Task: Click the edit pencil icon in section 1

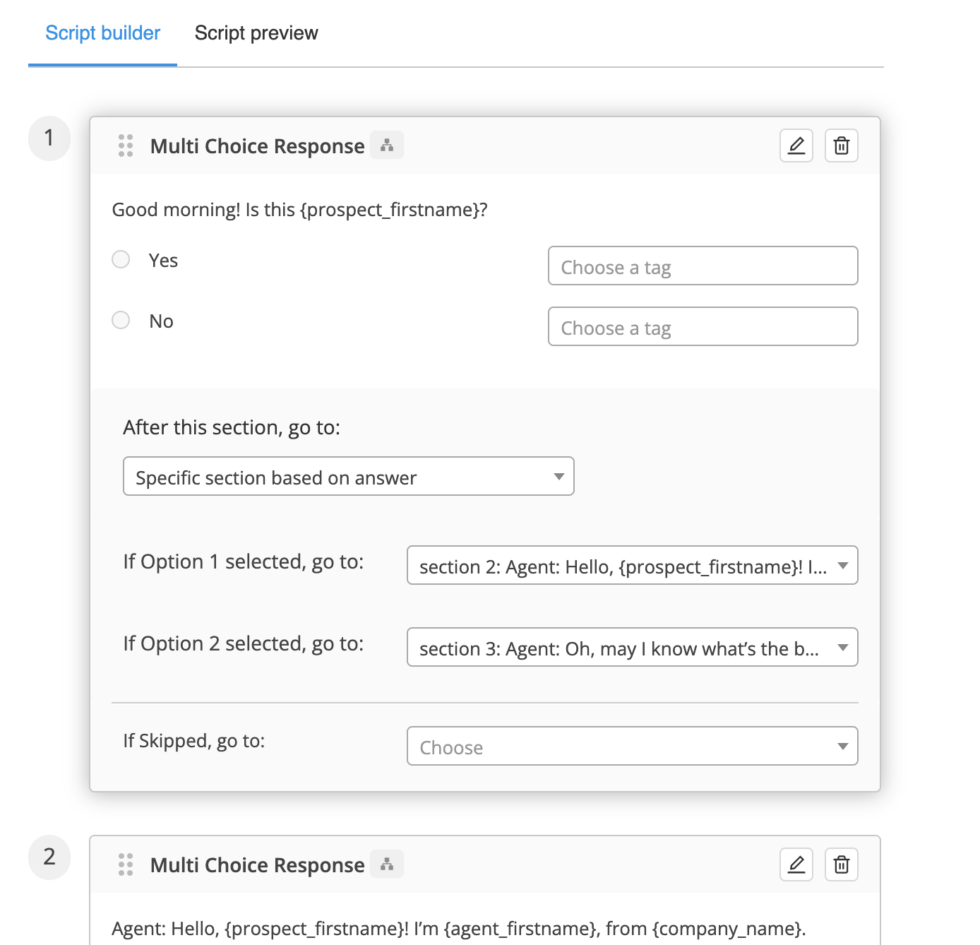Action: click(x=796, y=146)
